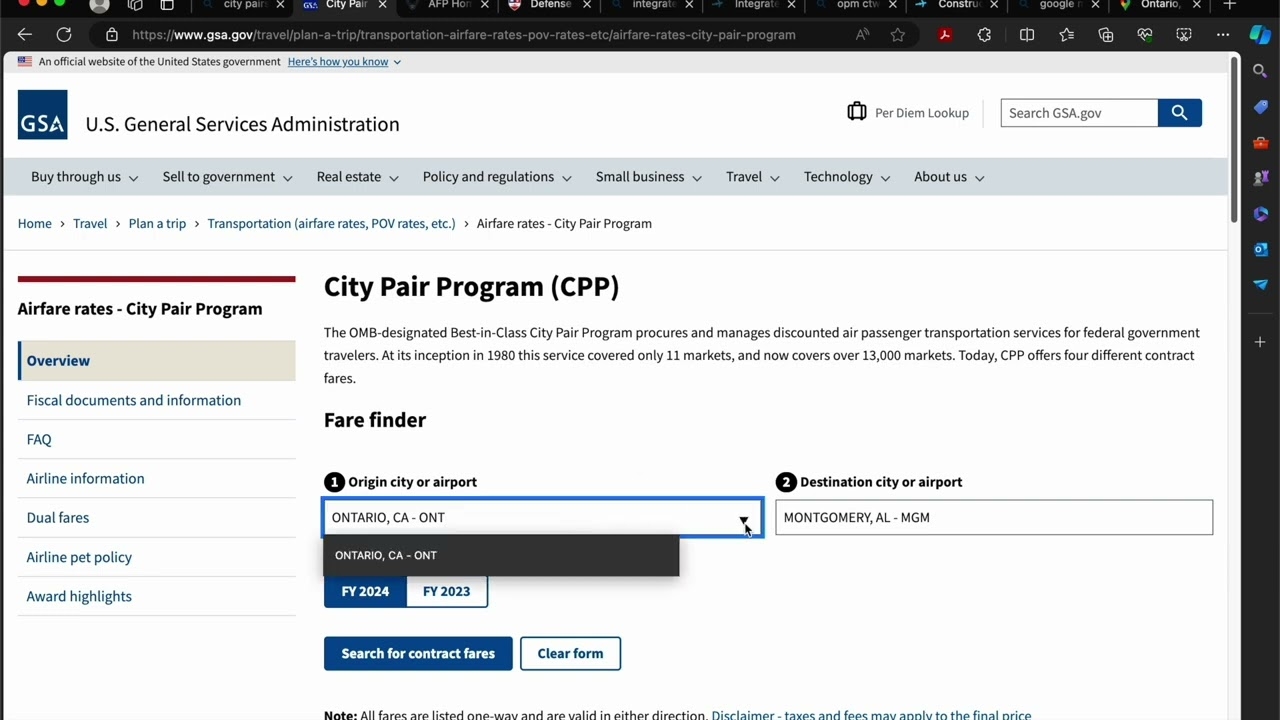Open the Destination city combo box

click(993, 517)
